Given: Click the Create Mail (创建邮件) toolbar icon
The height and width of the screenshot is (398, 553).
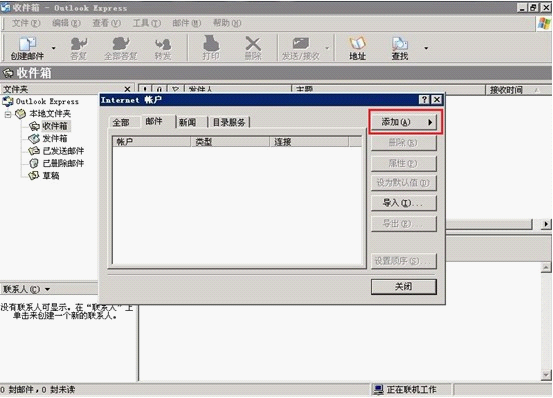Looking at the screenshot, I should click(x=27, y=48).
